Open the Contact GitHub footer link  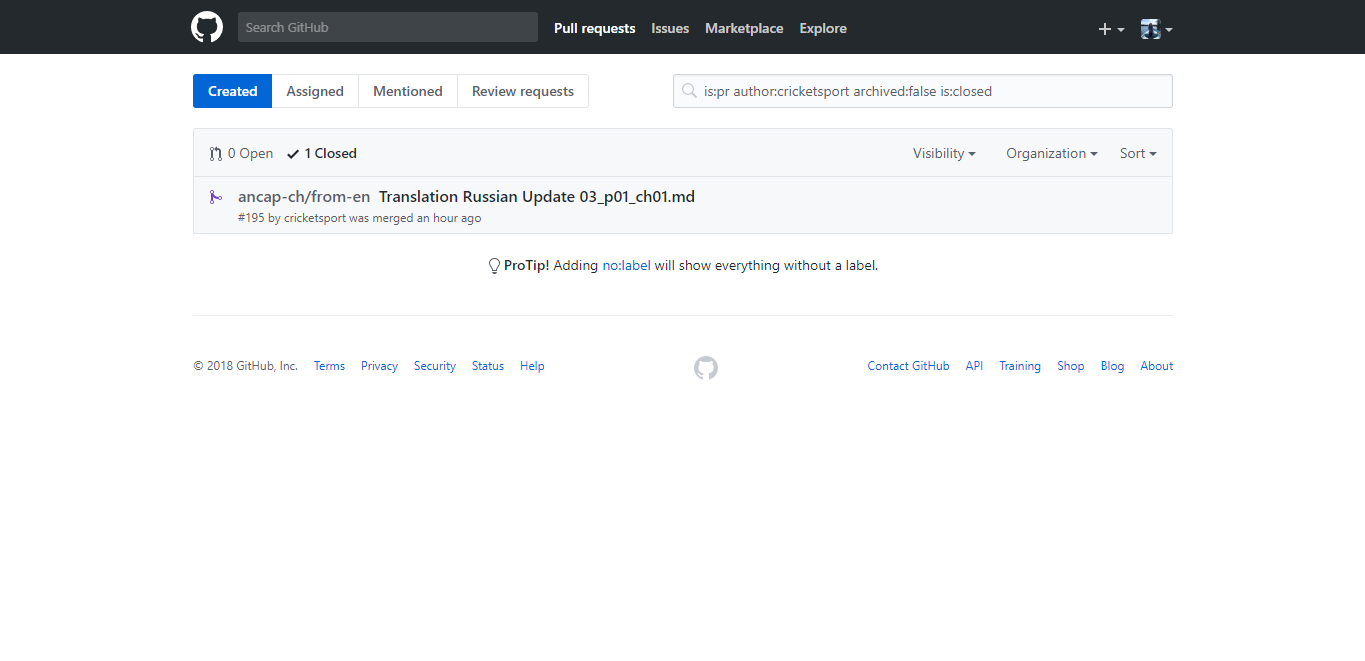tap(909, 366)
